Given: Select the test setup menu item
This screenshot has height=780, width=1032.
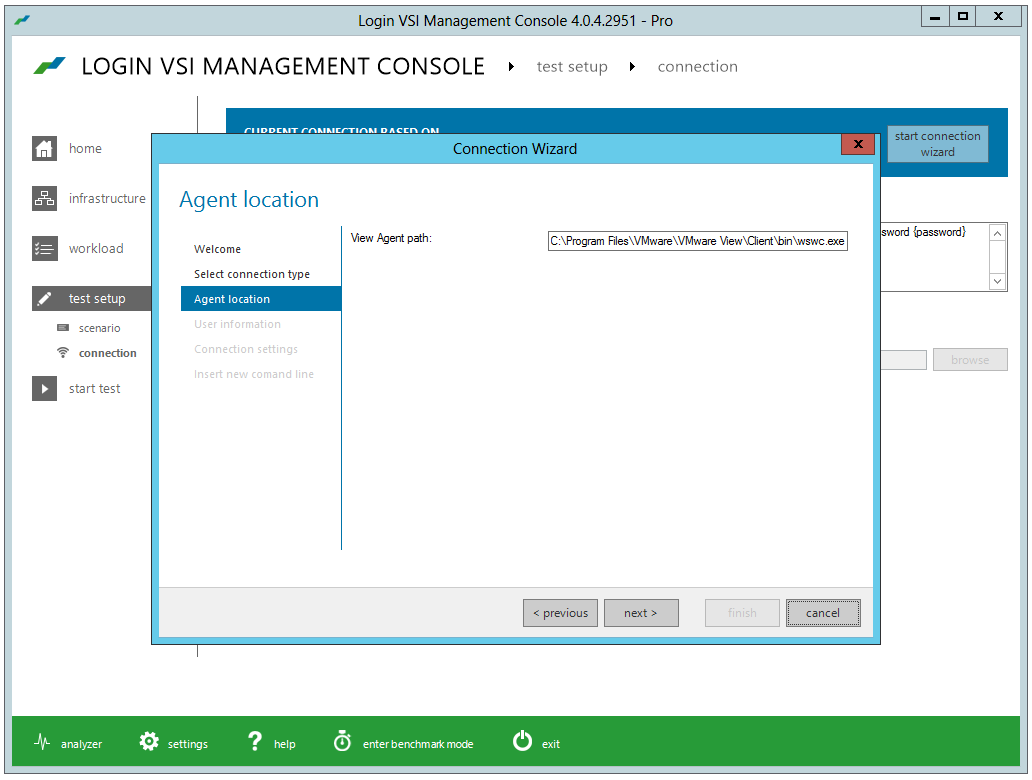Looking at the screenshot, I should click(x=91, y=299).
